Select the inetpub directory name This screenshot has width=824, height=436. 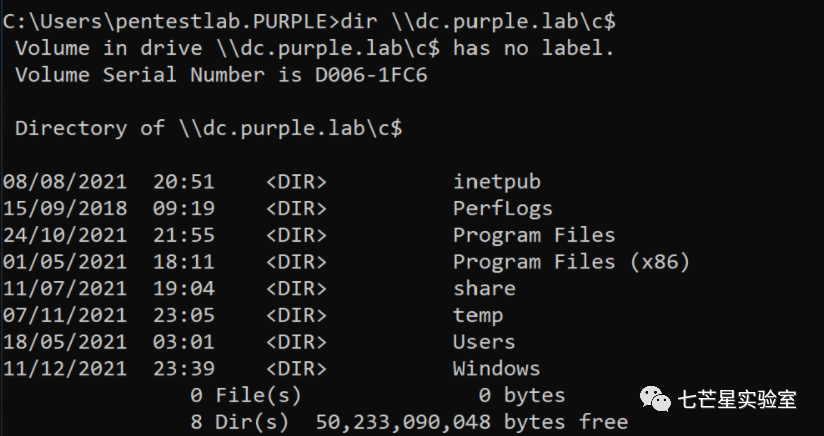click(x=497, y=182)
